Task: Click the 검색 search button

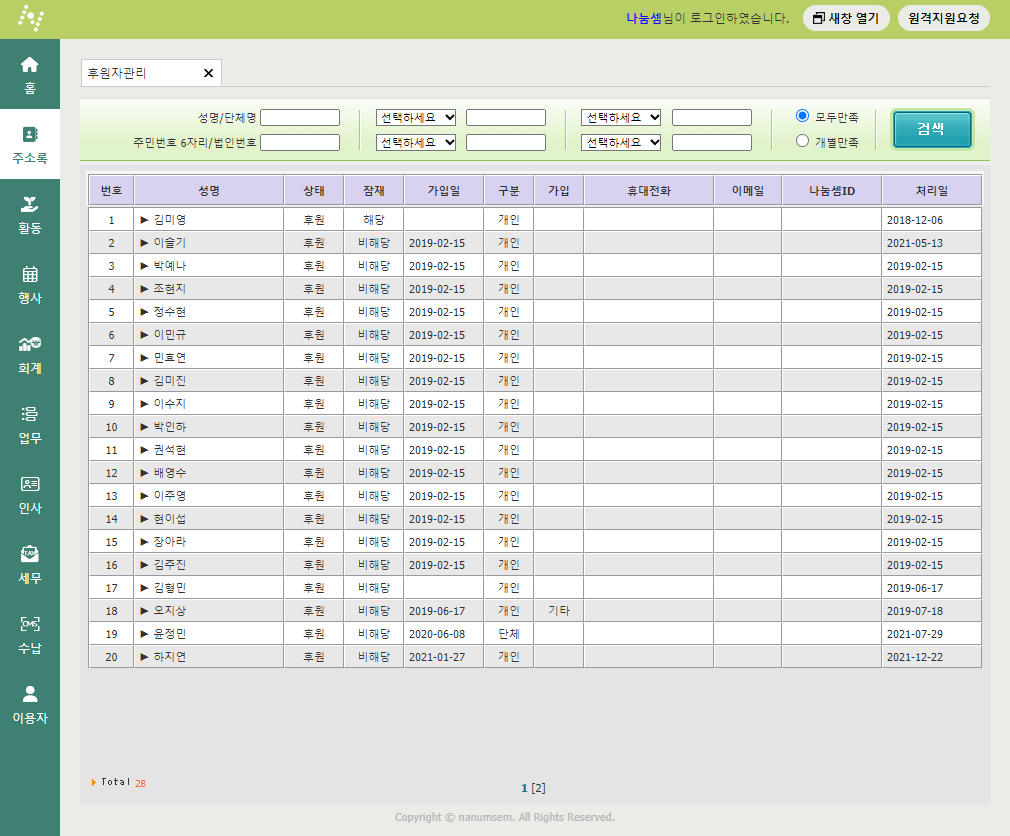Action: 932,129
